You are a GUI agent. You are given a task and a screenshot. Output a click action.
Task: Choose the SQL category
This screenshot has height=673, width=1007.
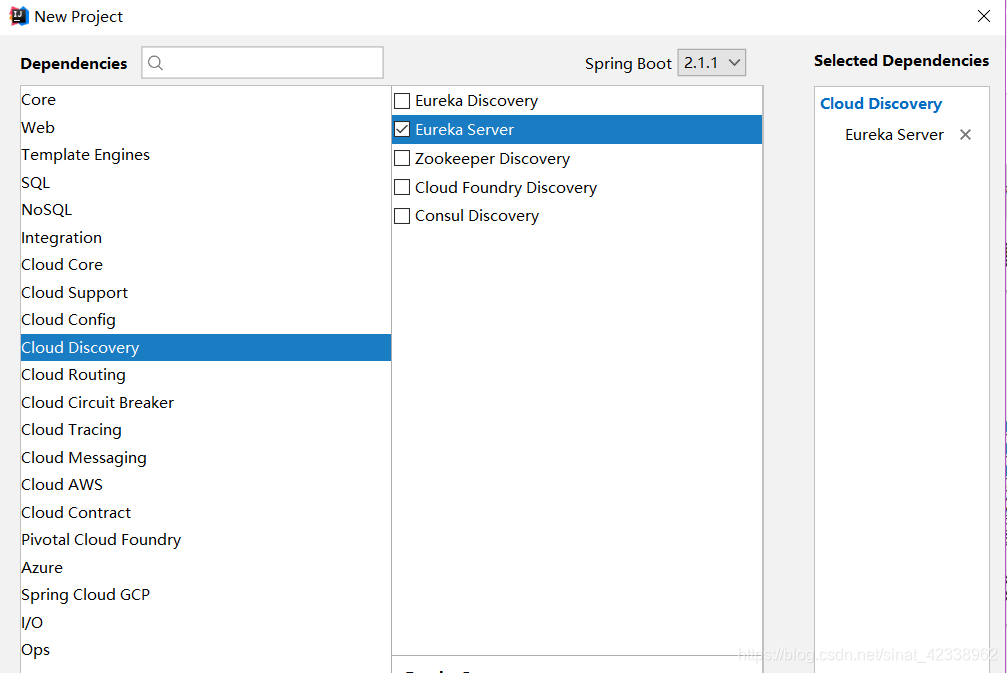(x=206, y=182)
